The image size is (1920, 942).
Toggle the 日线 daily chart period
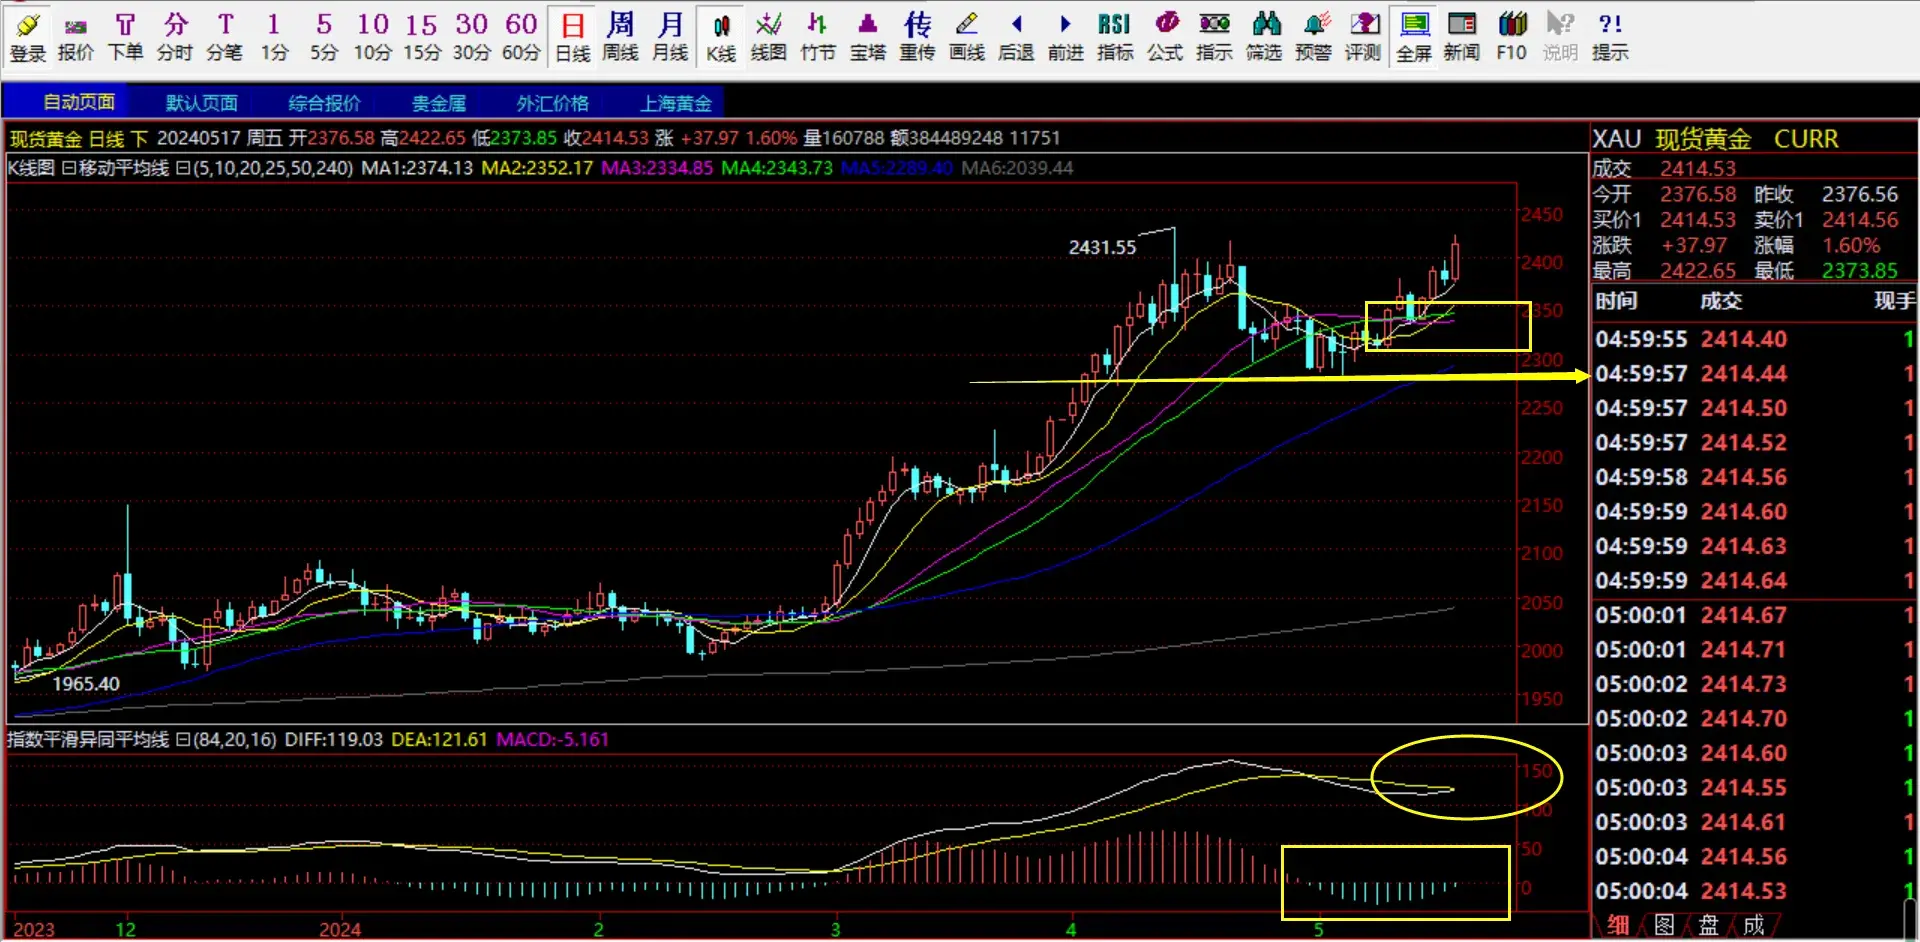pos(573,36)
